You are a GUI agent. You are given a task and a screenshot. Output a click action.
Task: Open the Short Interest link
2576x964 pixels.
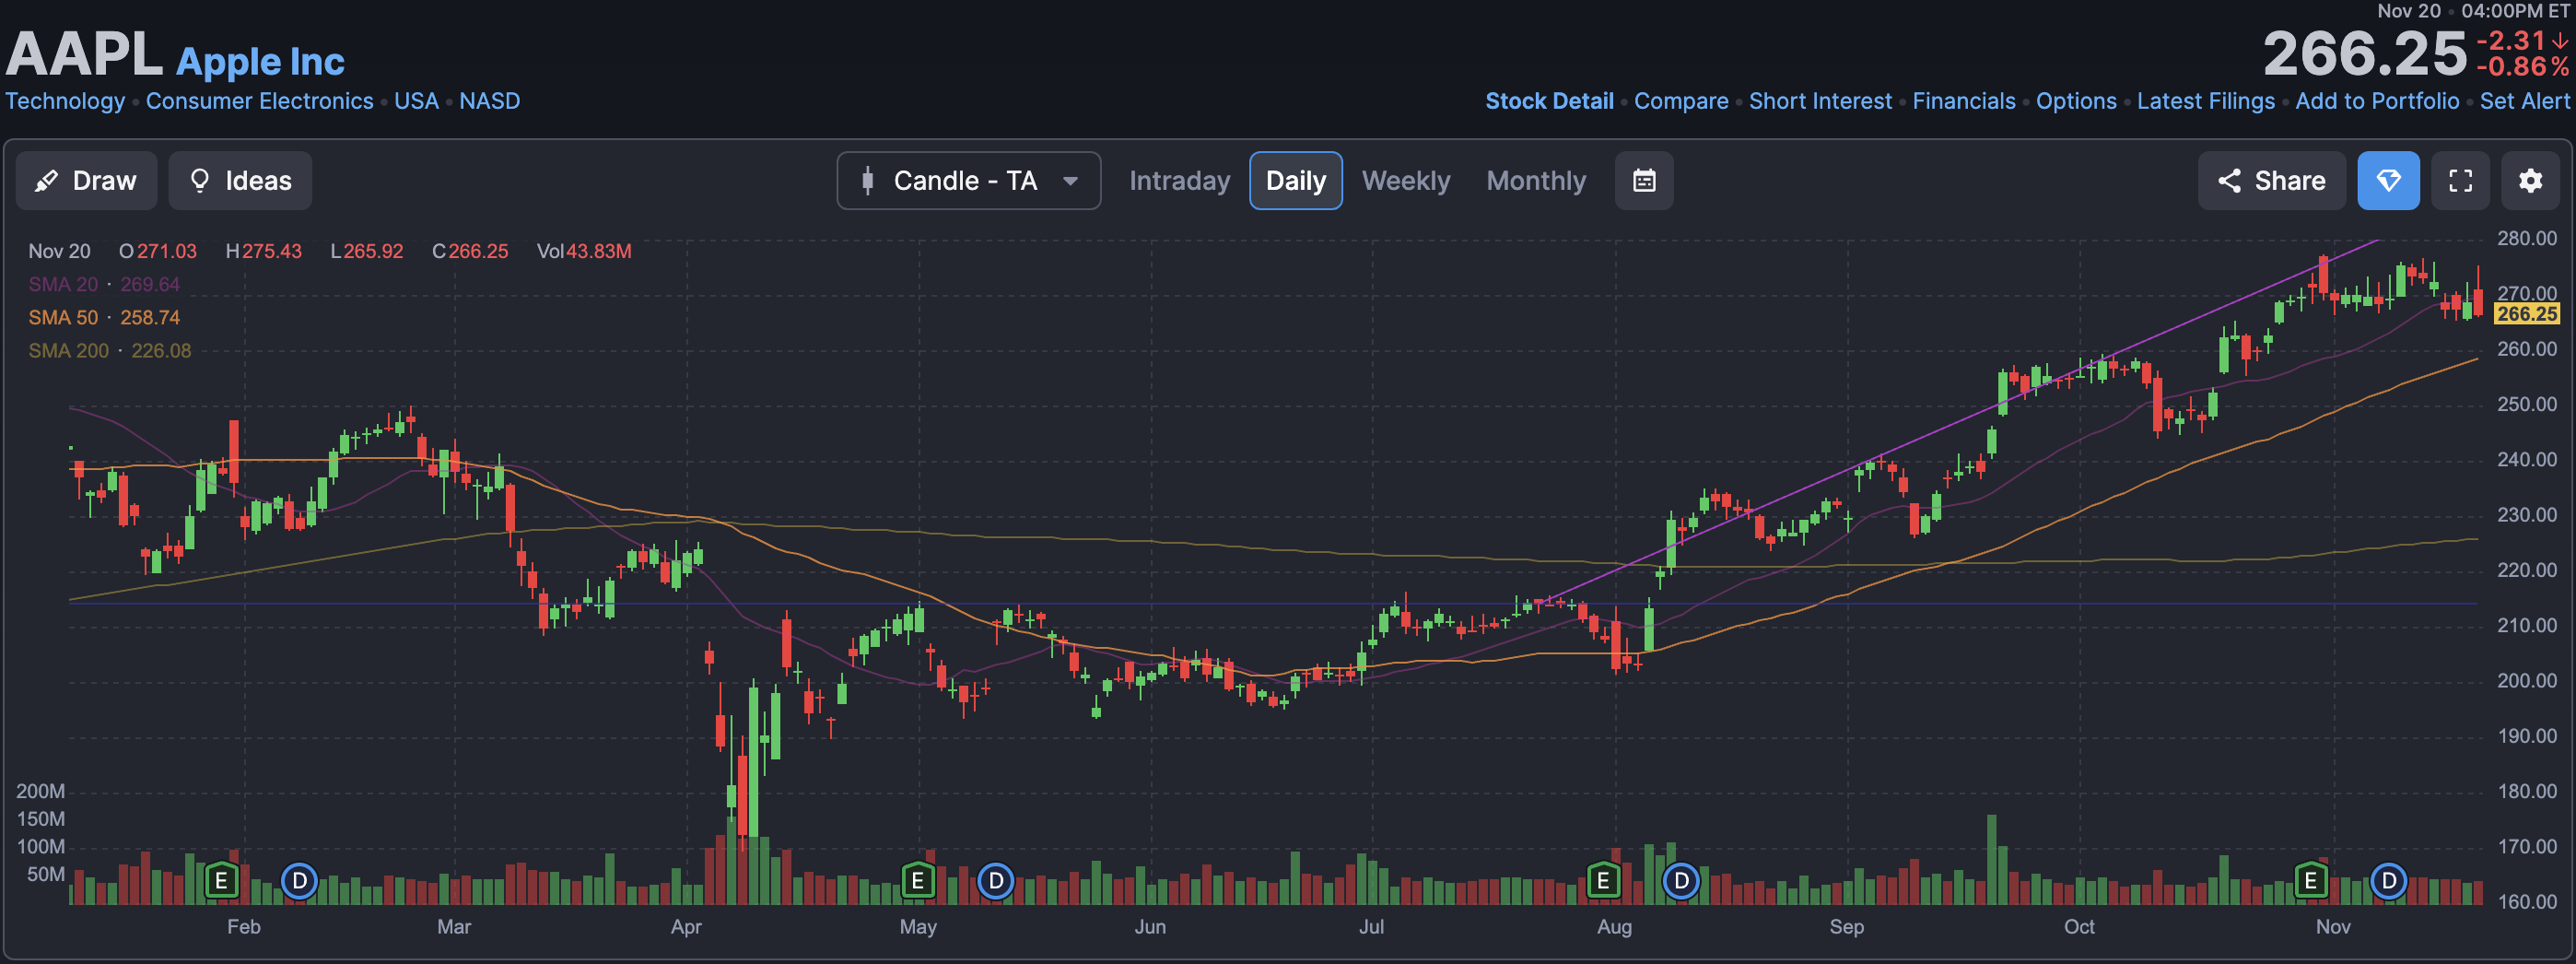point(1820,101)
